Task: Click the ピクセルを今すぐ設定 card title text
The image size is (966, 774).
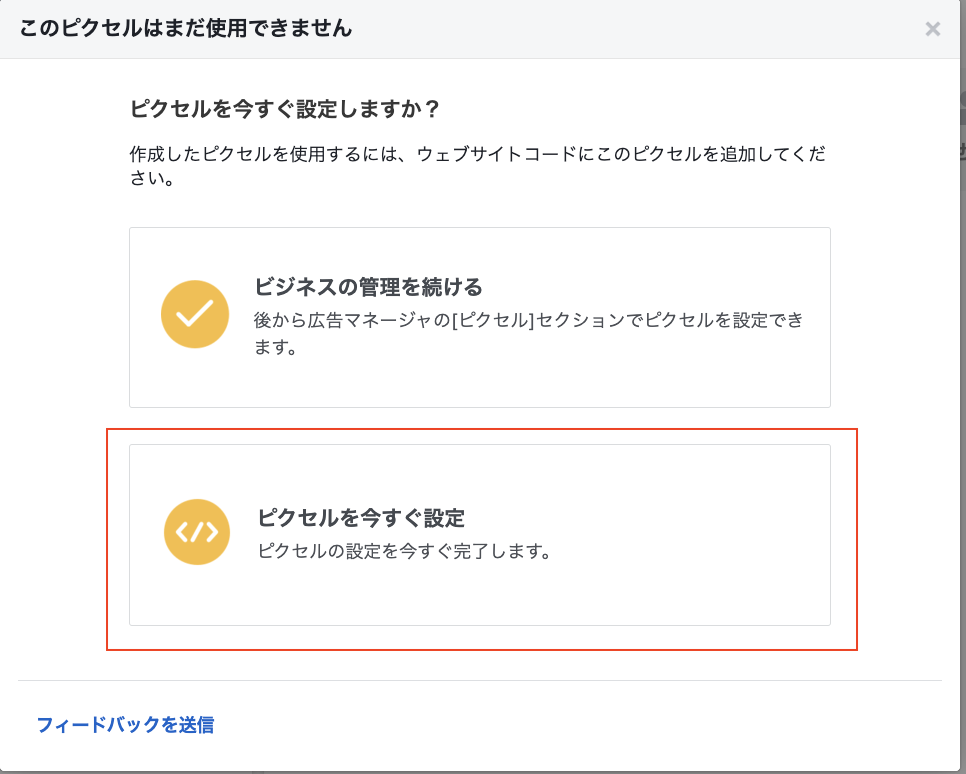Action: click(361, 518)
